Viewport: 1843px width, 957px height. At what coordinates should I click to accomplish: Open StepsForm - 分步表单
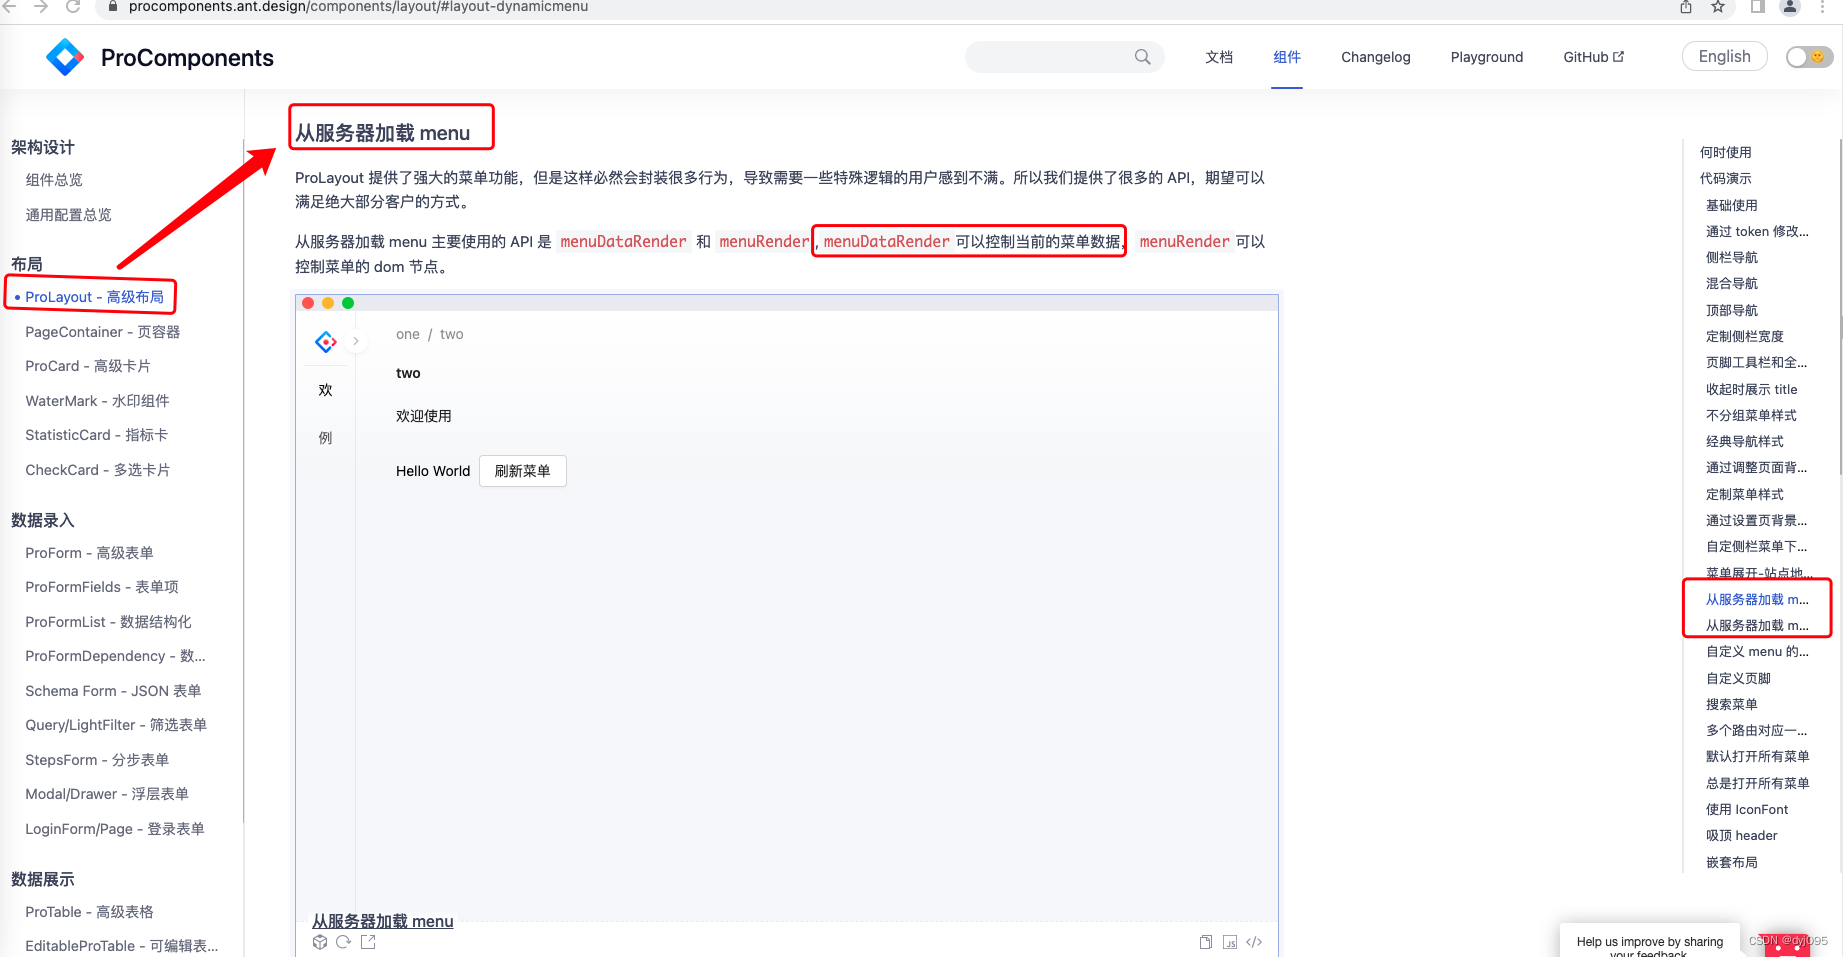(x=97, y=760)
